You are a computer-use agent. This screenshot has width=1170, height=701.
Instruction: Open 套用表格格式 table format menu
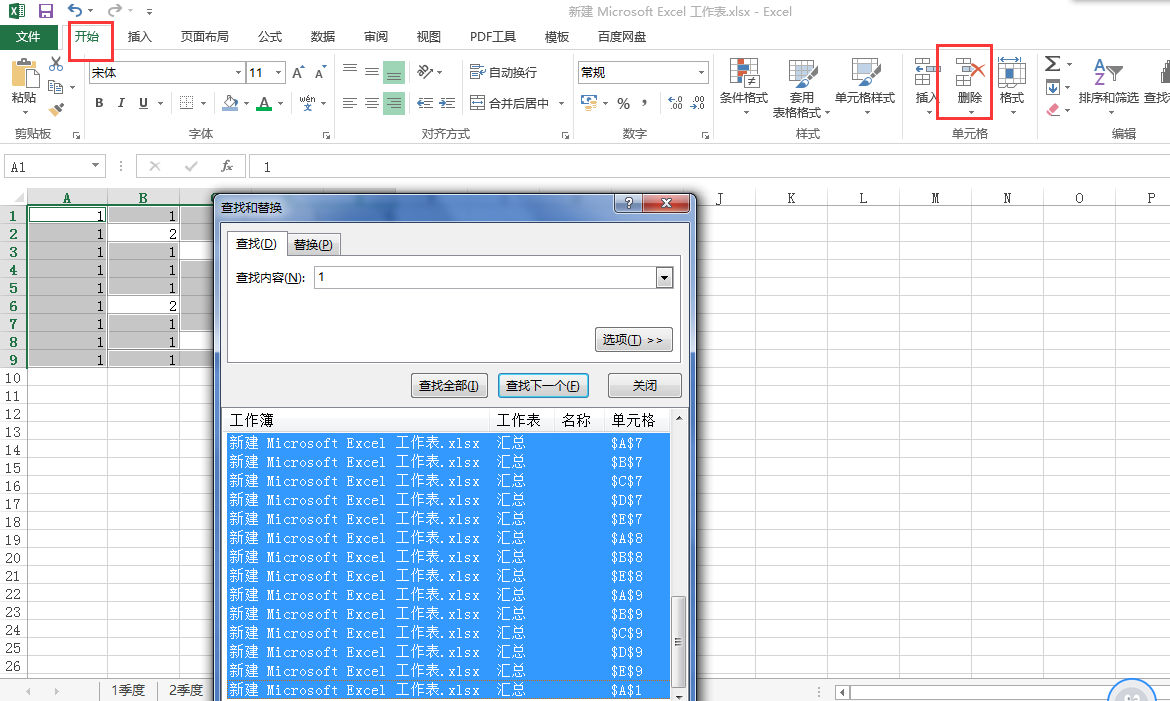801,87
